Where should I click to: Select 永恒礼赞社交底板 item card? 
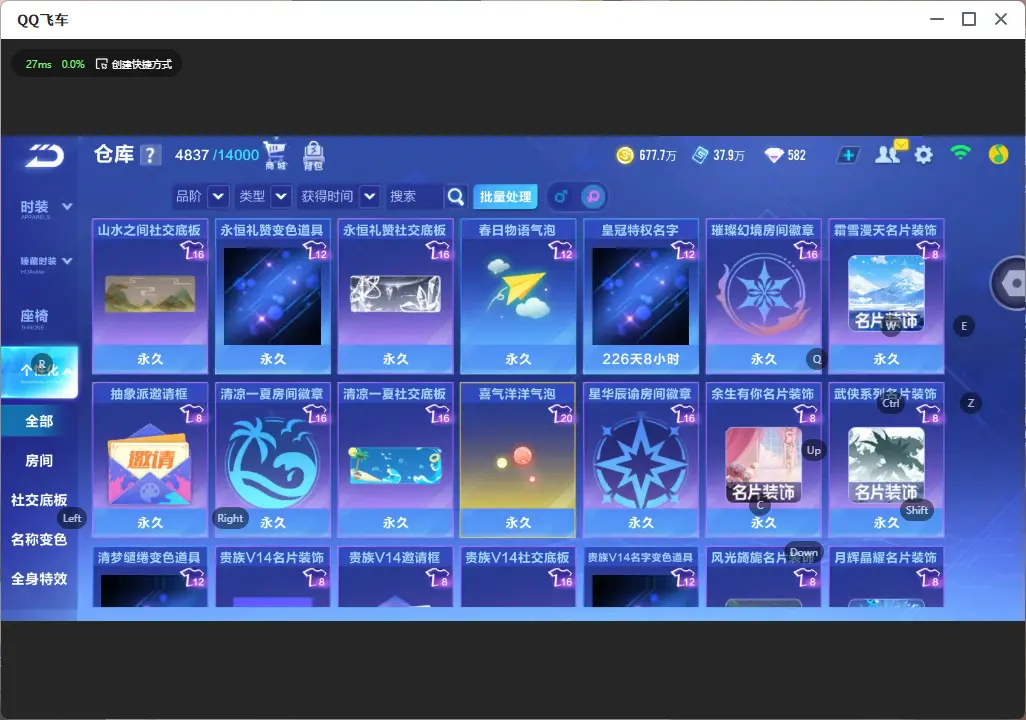coord(395,296)
